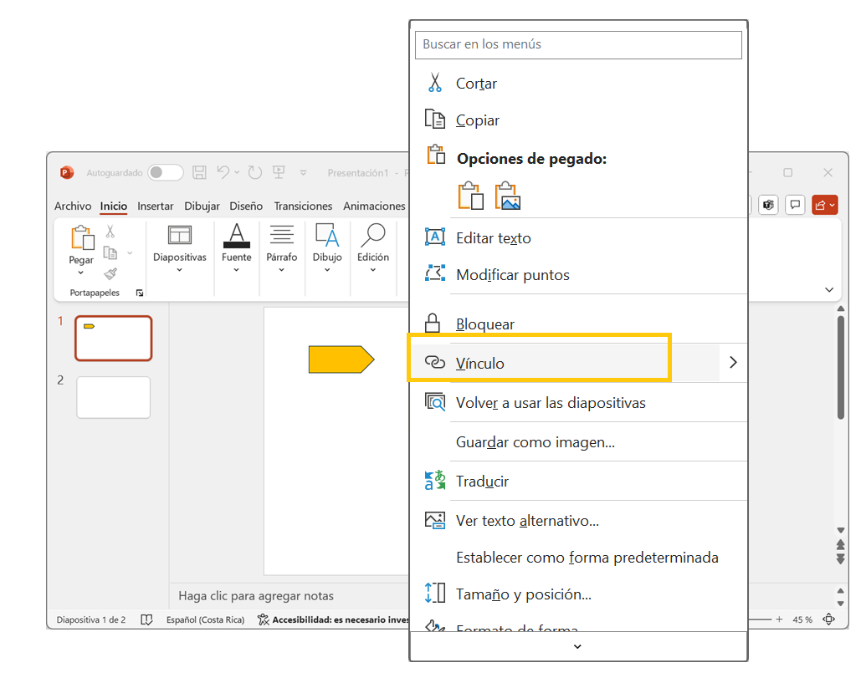Click the Traducir translate icon

[434, 481]
